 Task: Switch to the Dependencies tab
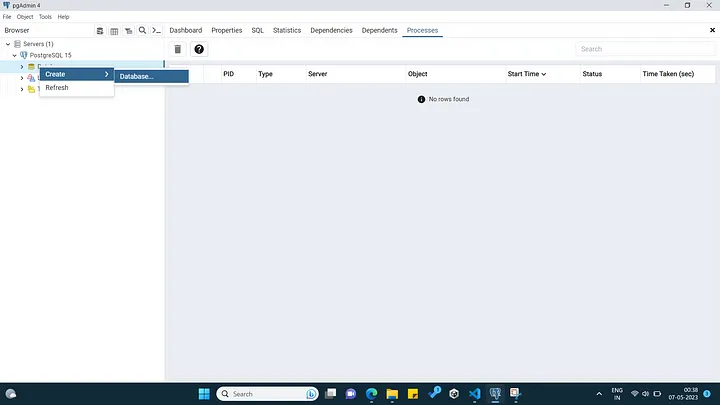[331, 30]
